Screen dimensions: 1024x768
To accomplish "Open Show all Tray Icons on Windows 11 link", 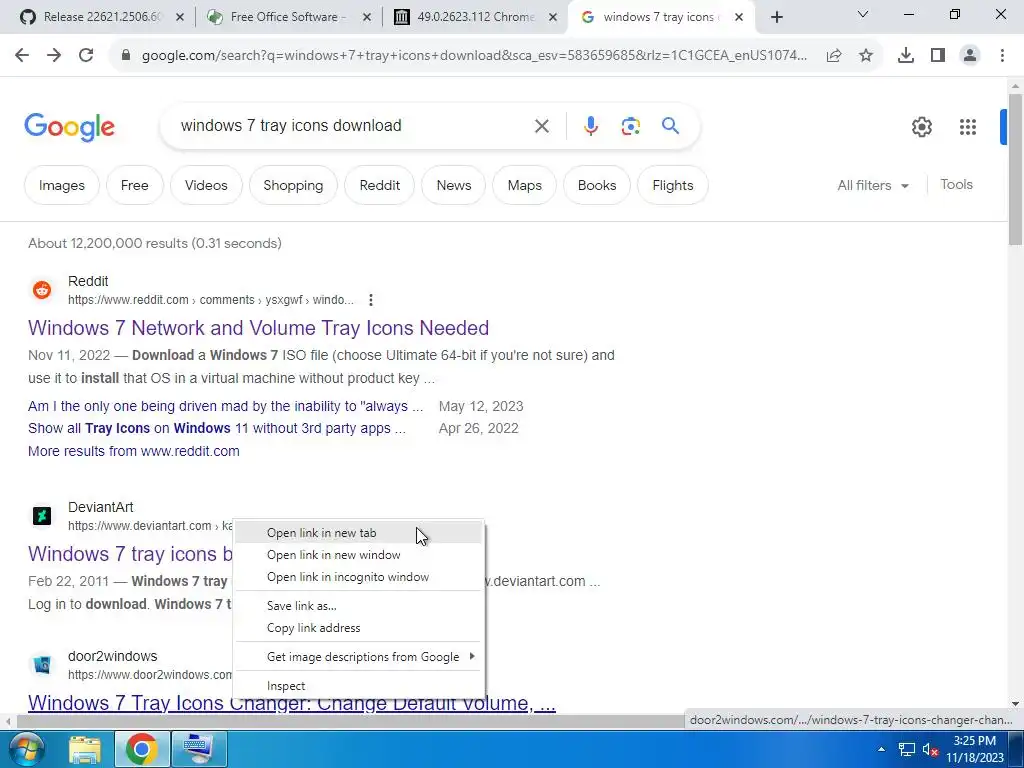I will pyautogui.click(x=217, y=428).
